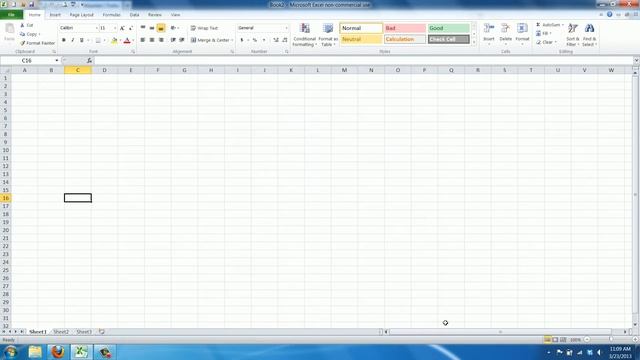Image resolution: width=640 pixels, height=360 pixels.
Task: Open the Borders dropdown arrow
Action: [x=104, y=40]
